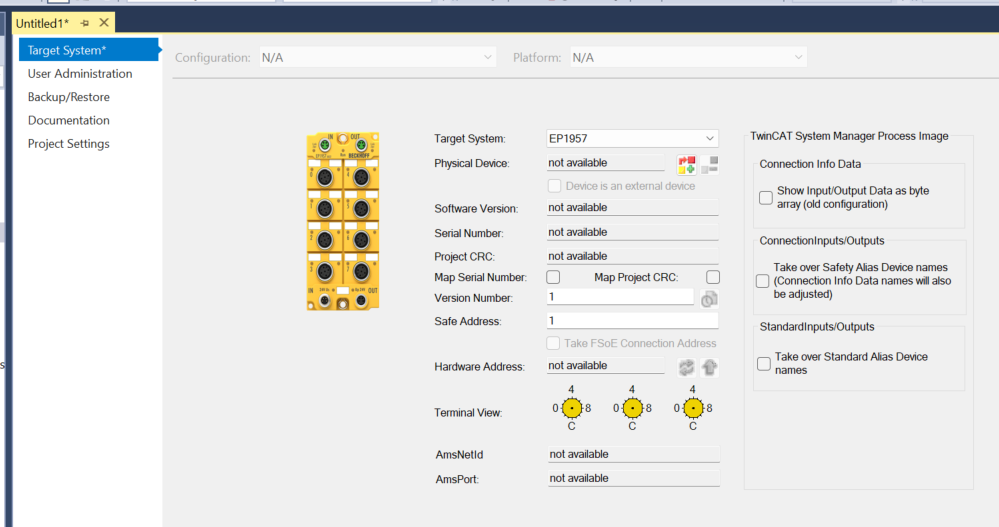Click the Hardware Address field
Image resolution: width=999 pixels, height=527 pixels.
point(606,365)
